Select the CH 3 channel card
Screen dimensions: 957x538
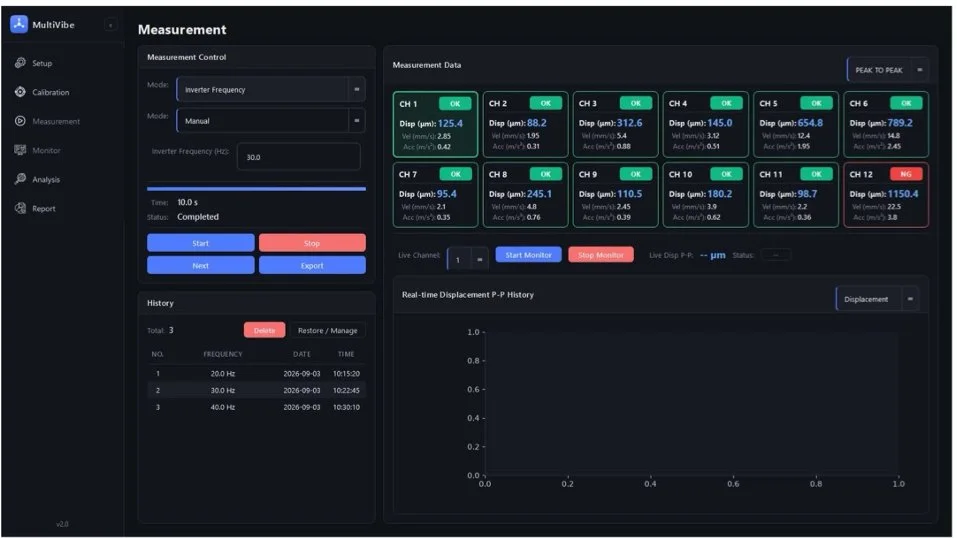(x=615, y=125)
